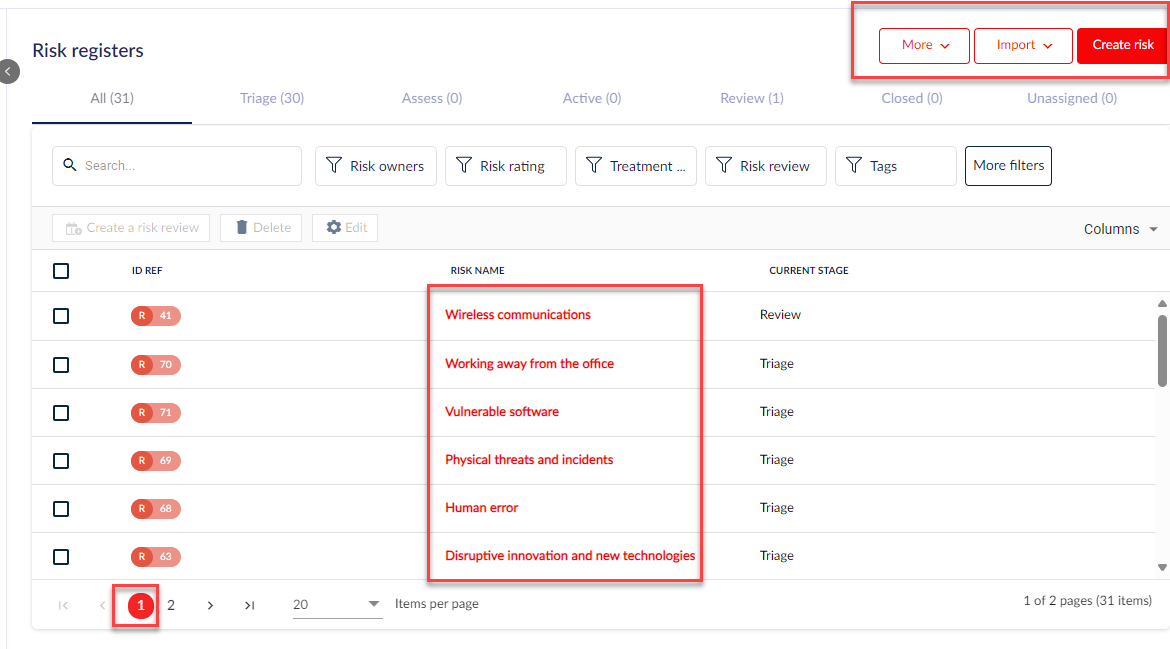Open the Risk owners filter

[x=375, y=166]
